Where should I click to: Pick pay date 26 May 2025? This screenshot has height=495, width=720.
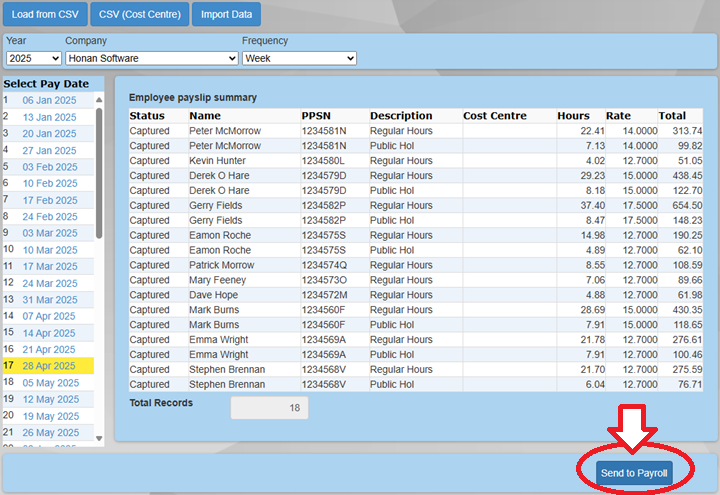[x=49, y=432]
